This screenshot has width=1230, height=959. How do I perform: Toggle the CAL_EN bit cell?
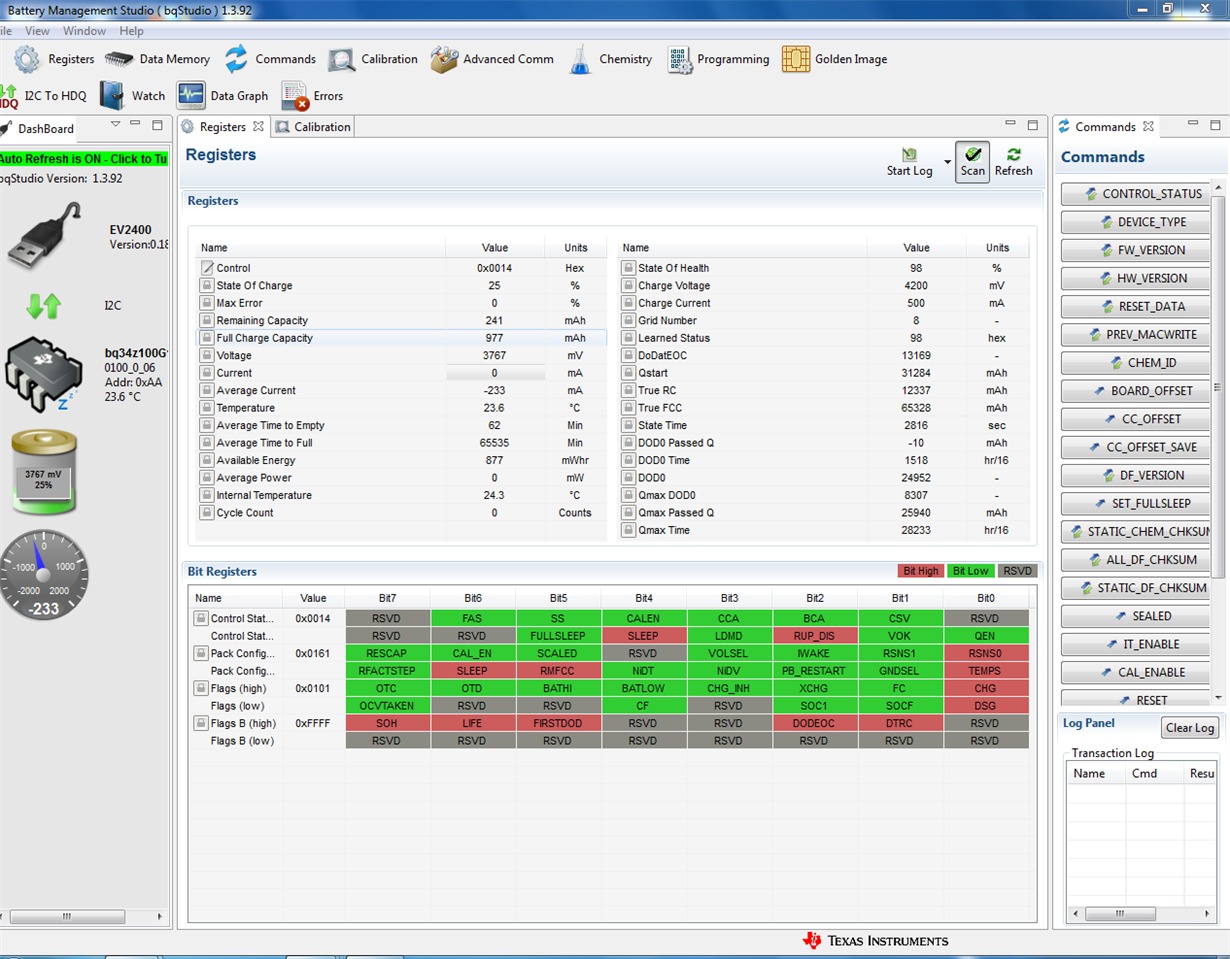(473, 653)
